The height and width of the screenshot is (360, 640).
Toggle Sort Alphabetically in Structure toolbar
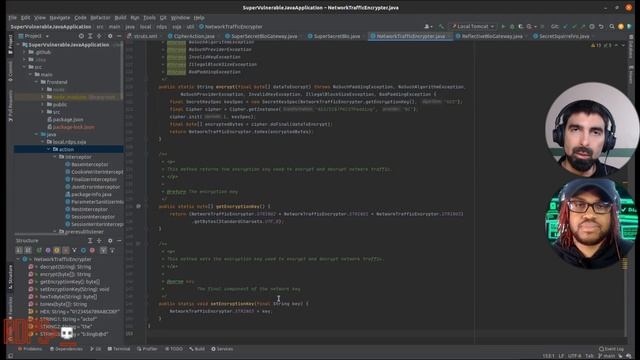tap(28, 250)
